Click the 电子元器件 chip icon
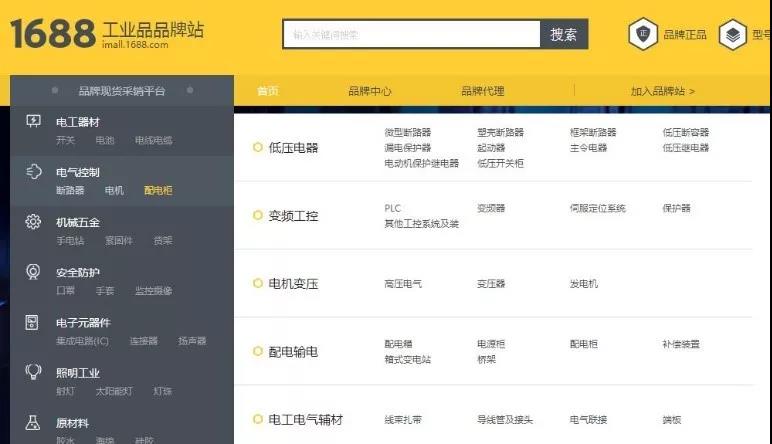 click(x=33, y=322)
